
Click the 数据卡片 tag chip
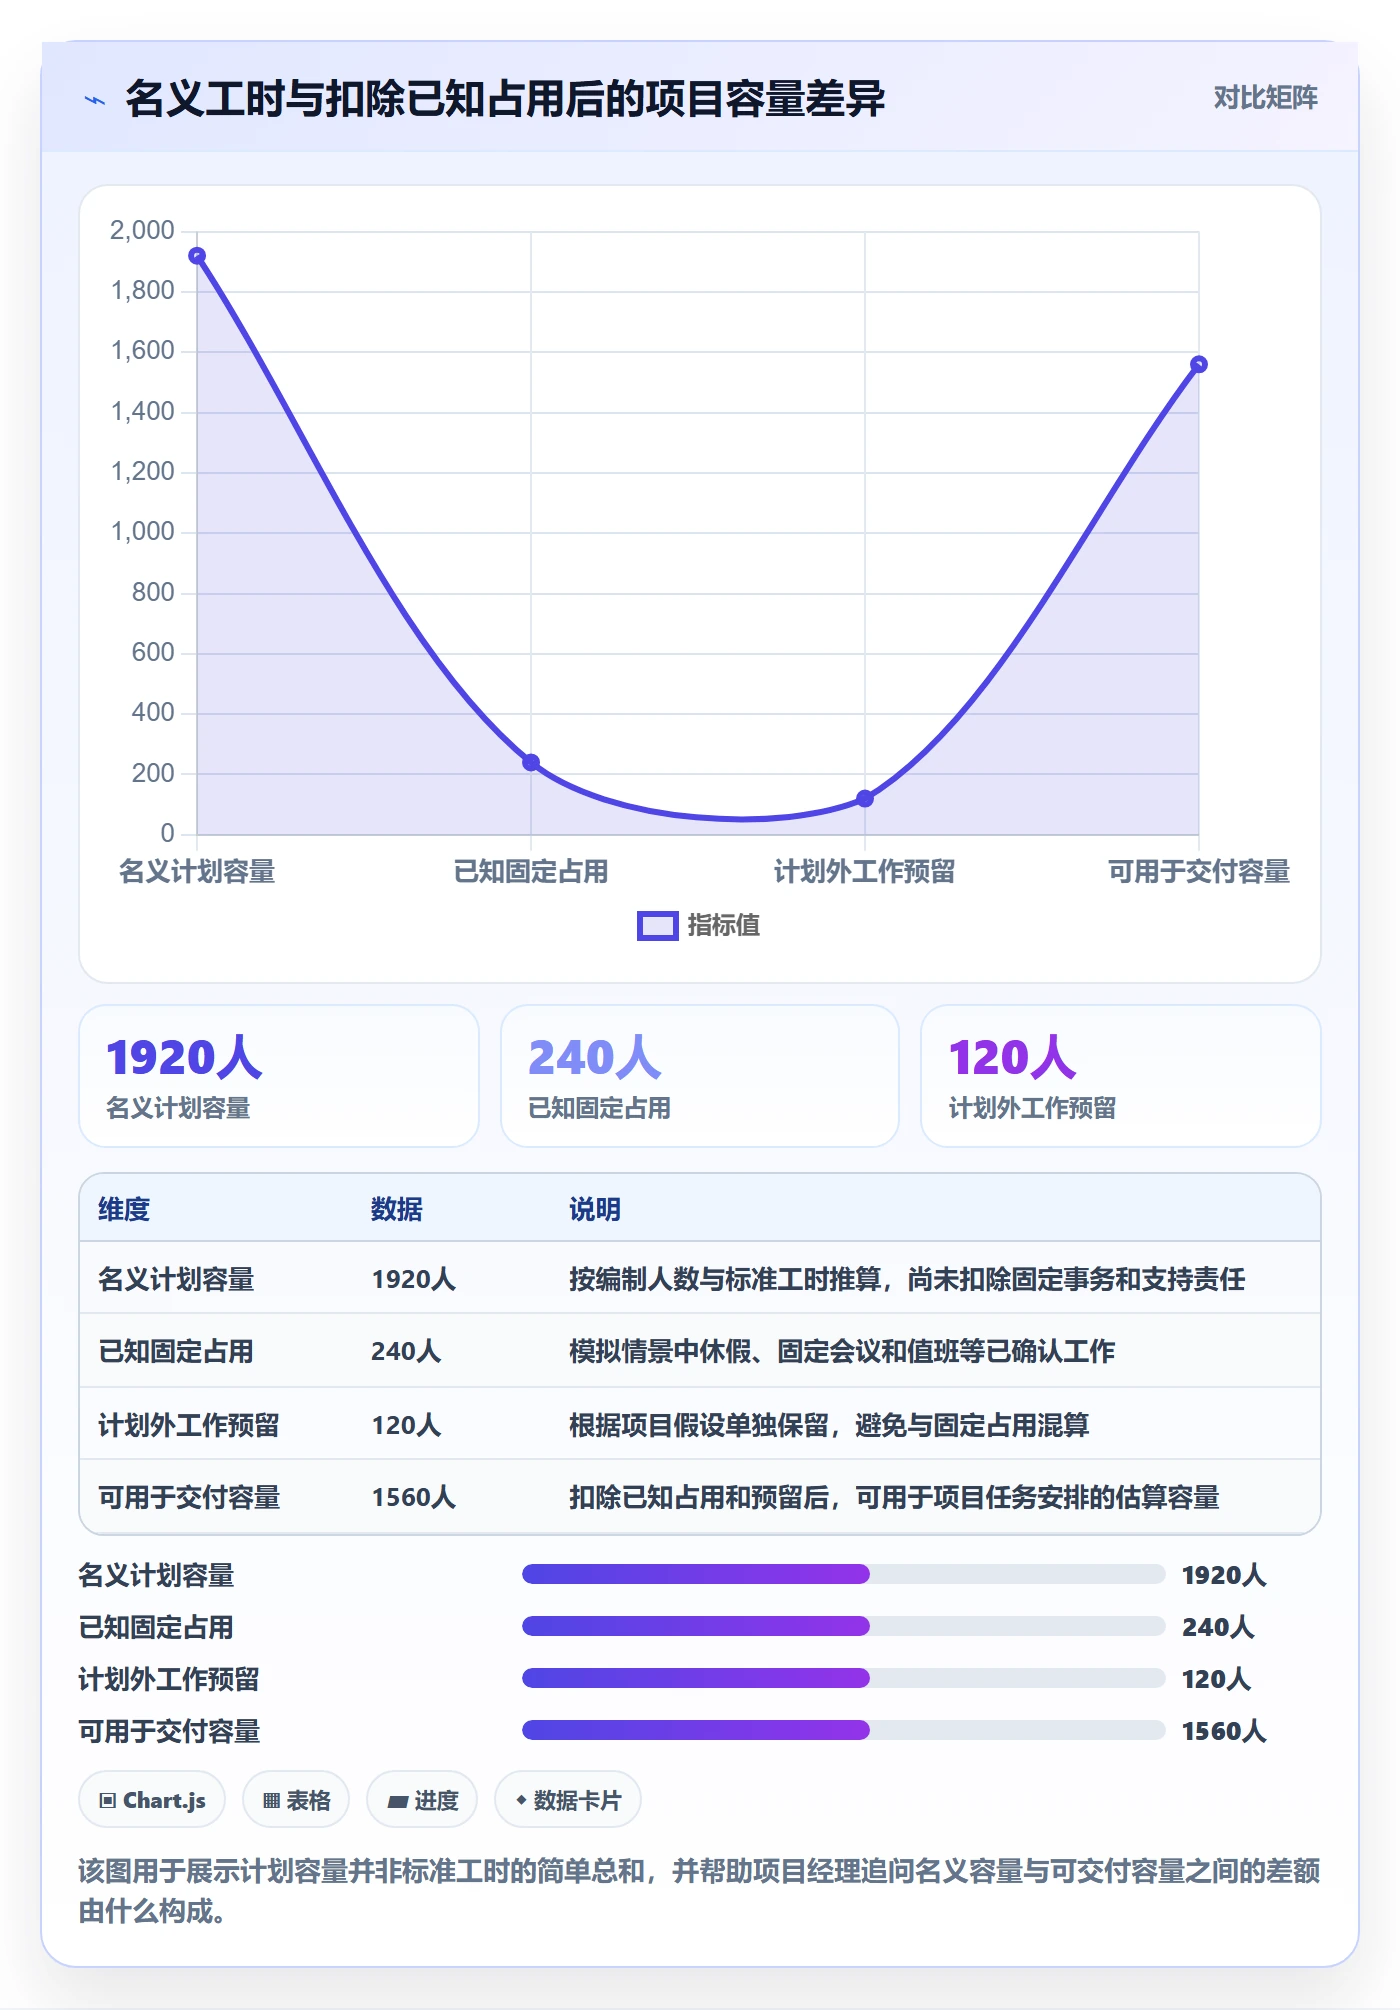pyautogui.click(x=568, y=1800)
